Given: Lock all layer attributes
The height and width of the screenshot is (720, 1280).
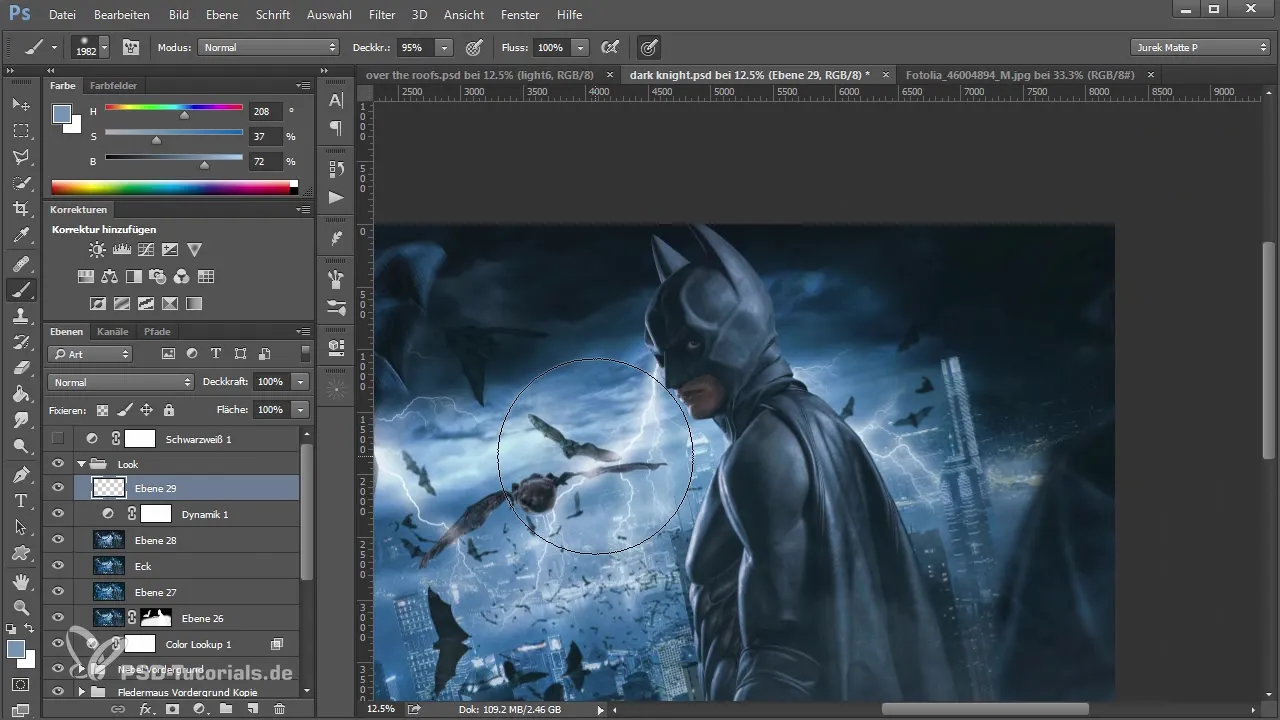Looking at the screenshot, I should pyautogui.click(x=168, y=410).
